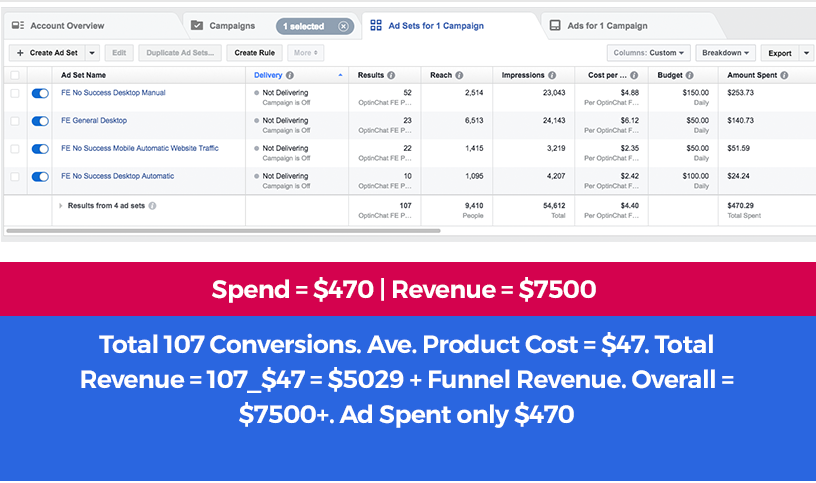Viewport: 816px width, 483px height.
Task: Click the Results column info icon
Action: 391,75
